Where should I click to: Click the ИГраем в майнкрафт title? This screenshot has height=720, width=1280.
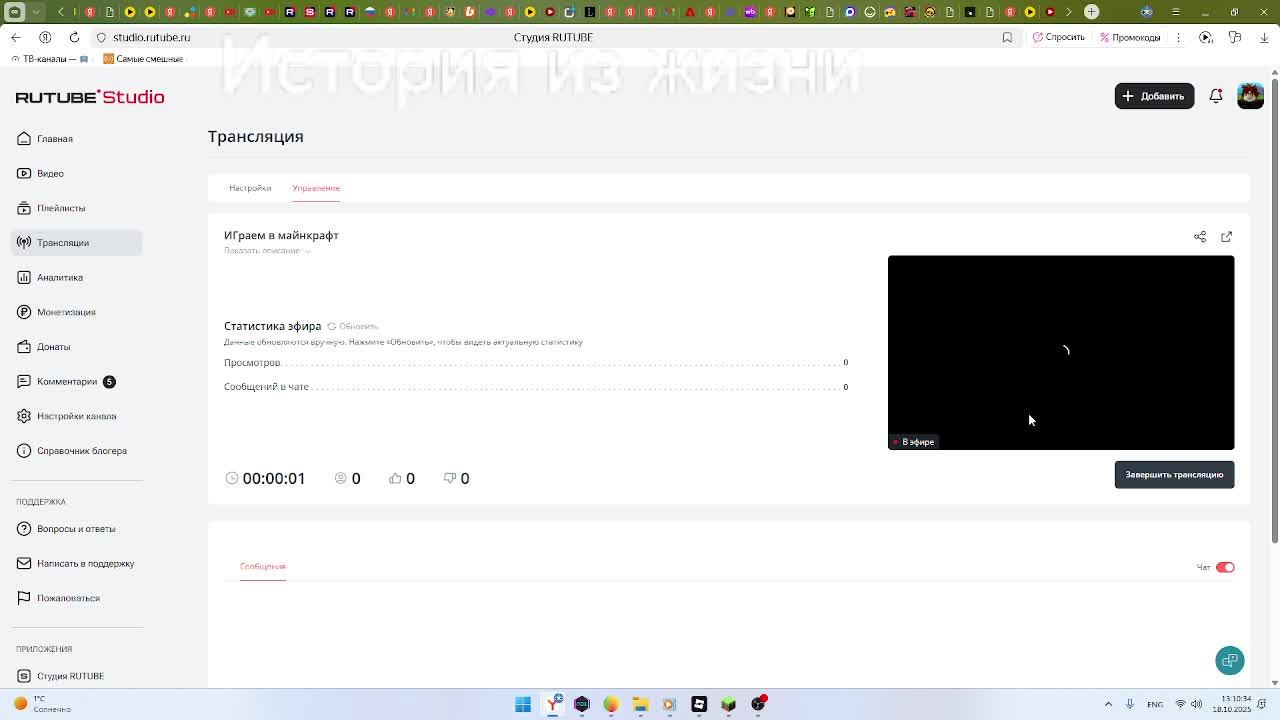coord(281,235)
